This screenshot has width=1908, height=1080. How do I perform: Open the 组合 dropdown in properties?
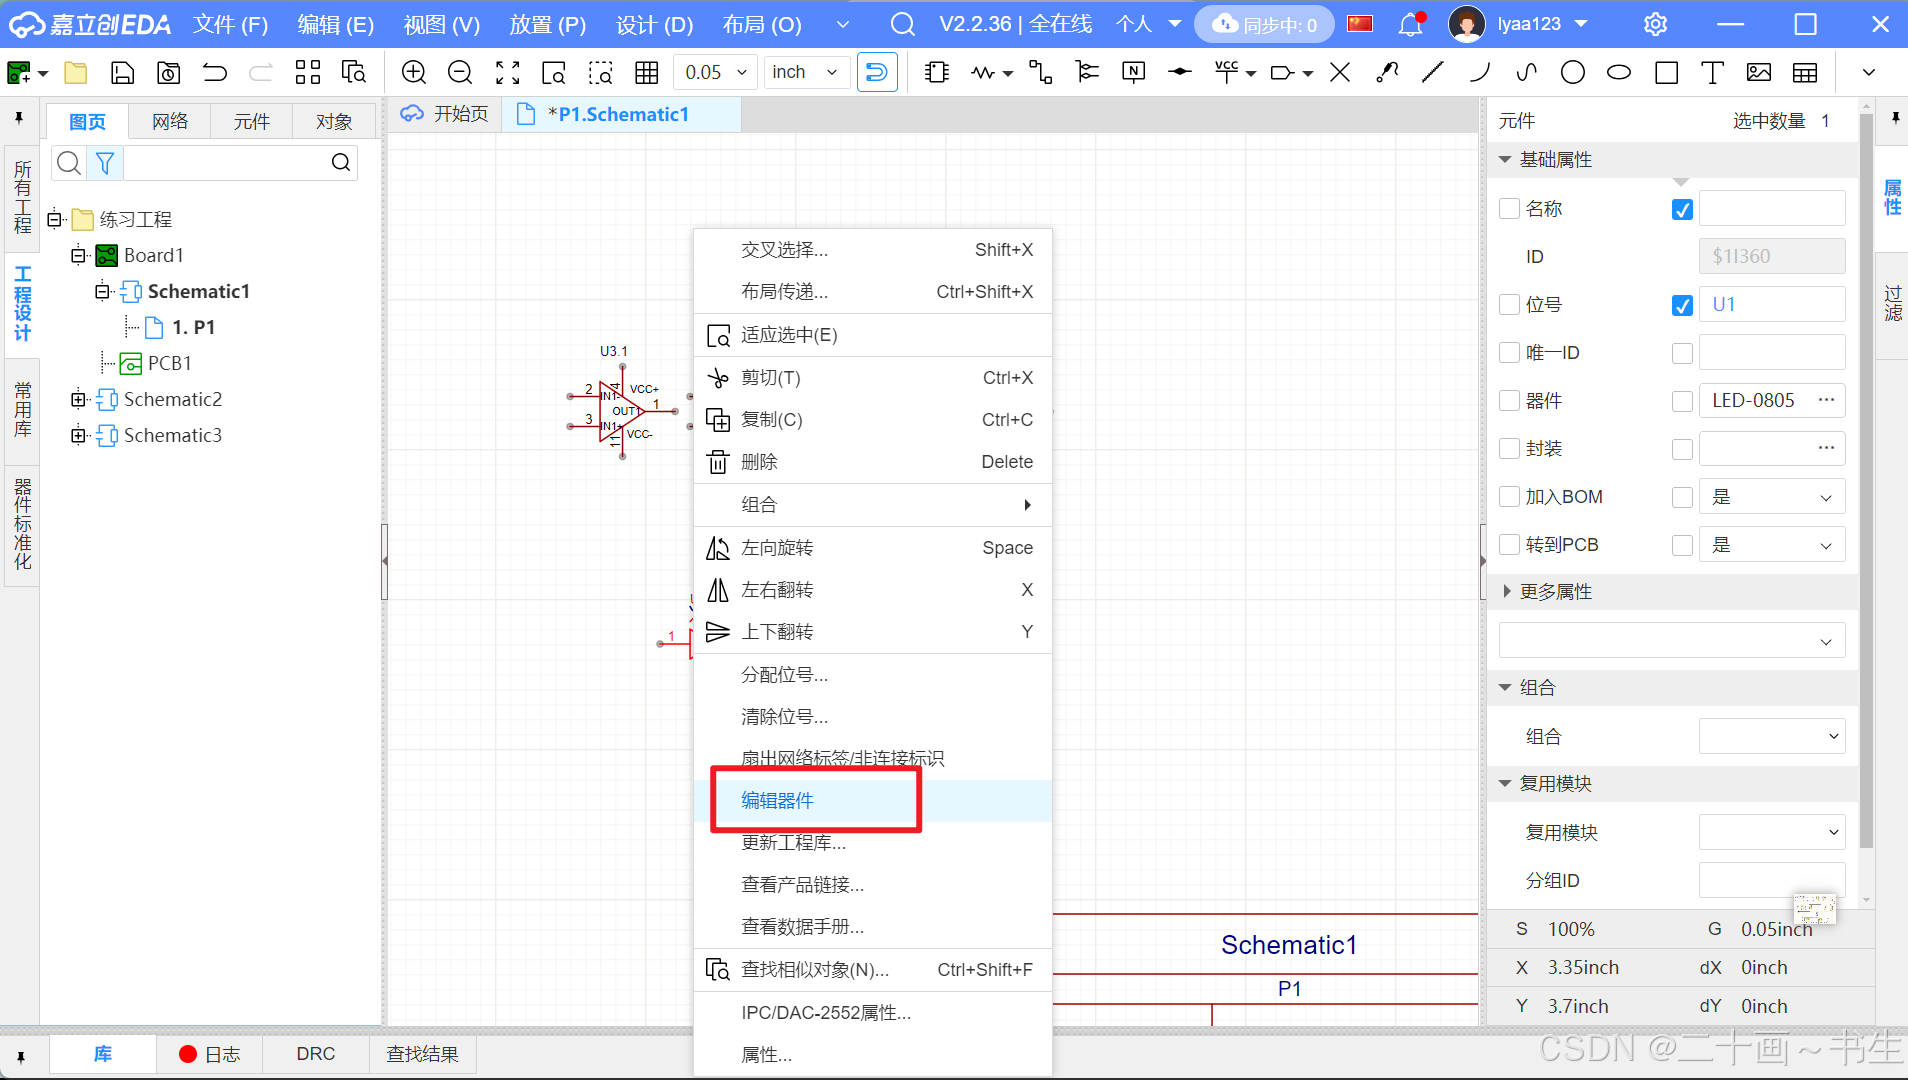[1772, 737]
